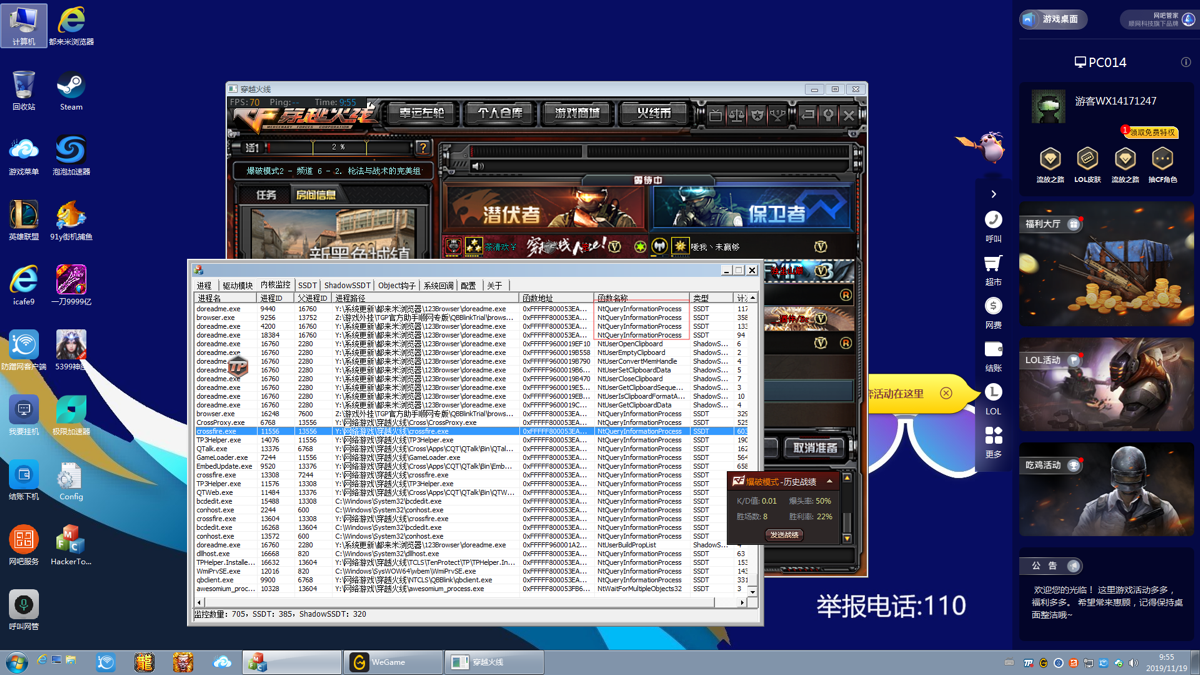Open HackerTo... desktop icon
Screen dimensions: 1200x675
click(x=71, y=545)
